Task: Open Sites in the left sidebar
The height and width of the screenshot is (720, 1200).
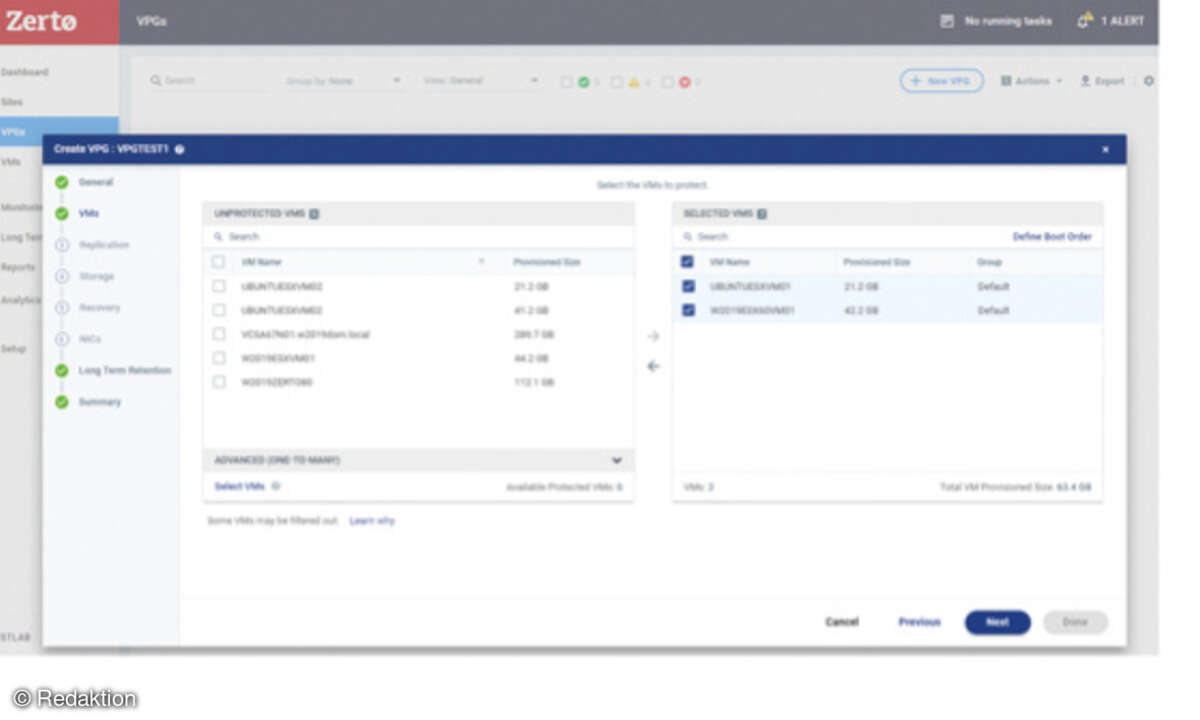Action: [12, 102]
